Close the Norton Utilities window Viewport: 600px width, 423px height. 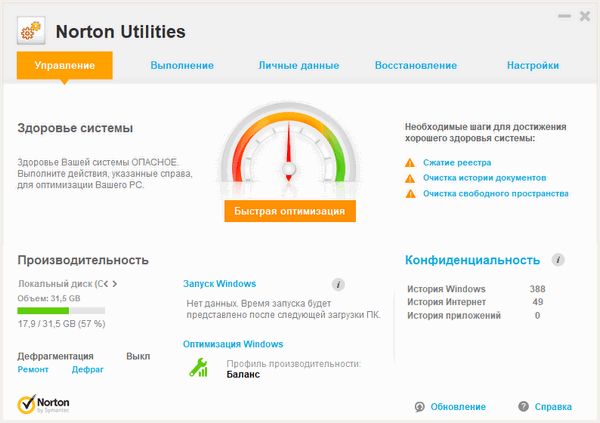pyautogui.click(x=585, y=16)
